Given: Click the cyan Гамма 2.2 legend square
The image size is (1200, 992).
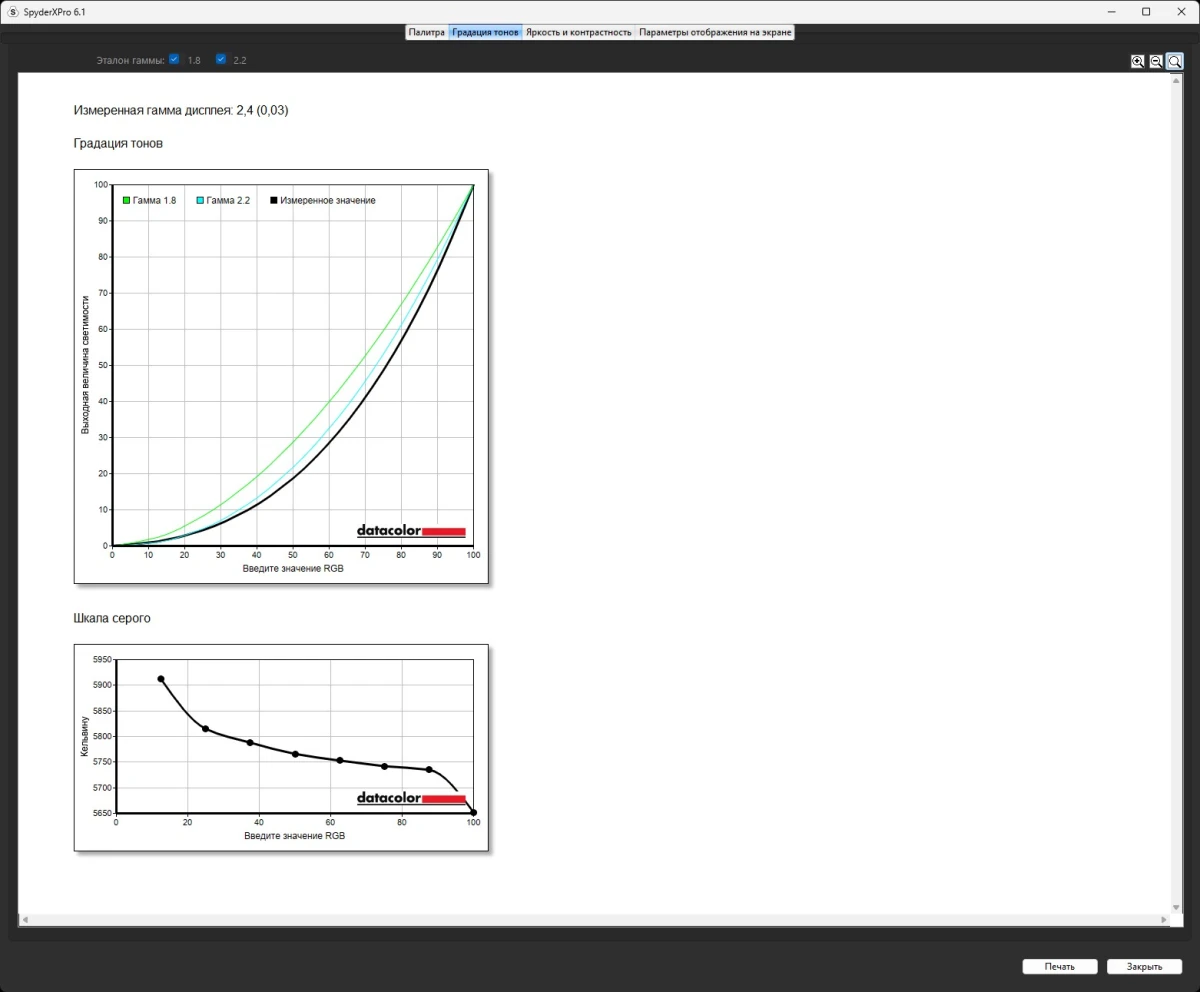Looking at the screenshot, I should tap(200, 201).
